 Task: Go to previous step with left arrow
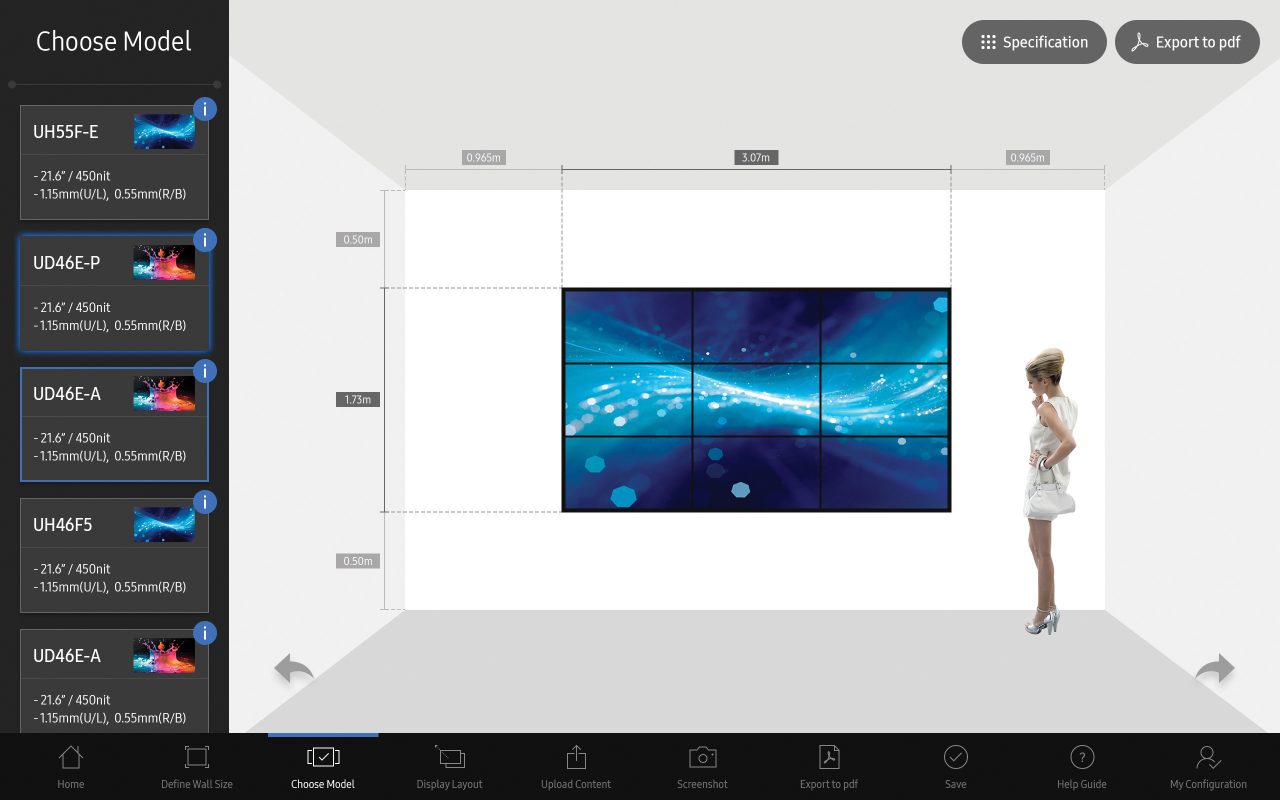pos(294,669)
